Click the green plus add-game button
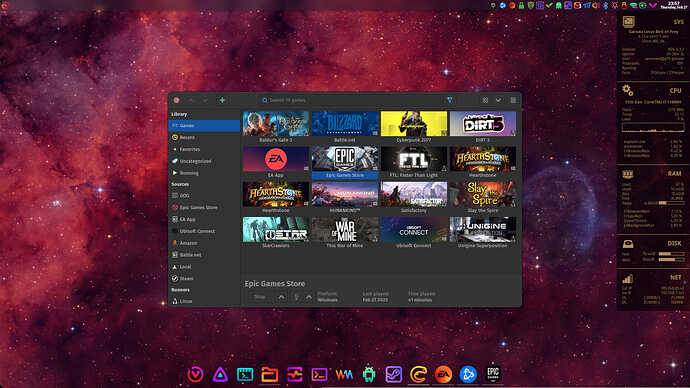Image resolution: width=690 pixels, height=388 pixels. pyautogui.click(x=222, y=100)
